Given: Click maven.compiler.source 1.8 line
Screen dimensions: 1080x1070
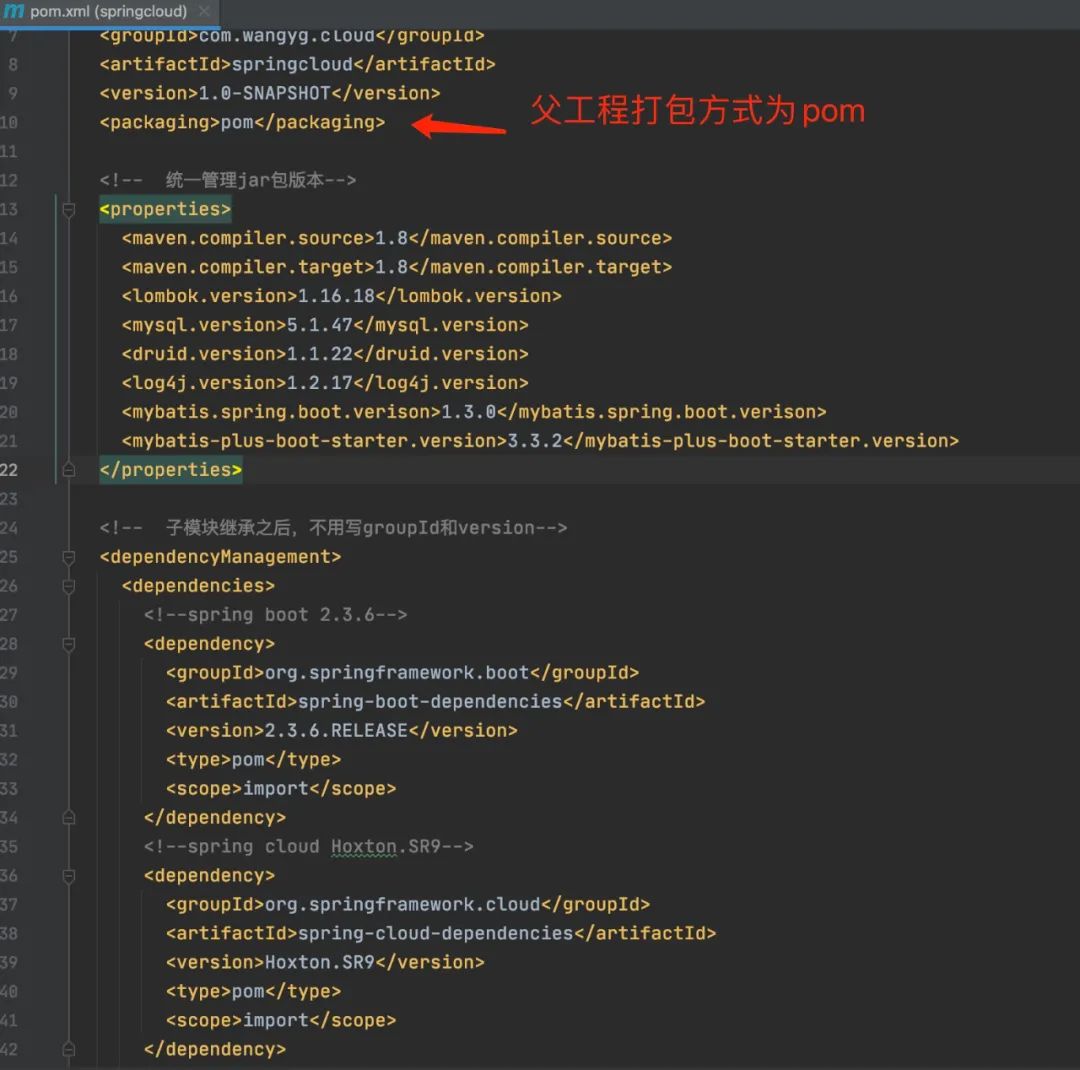Looking at the screenshot, I should click(x=397, y=238).
